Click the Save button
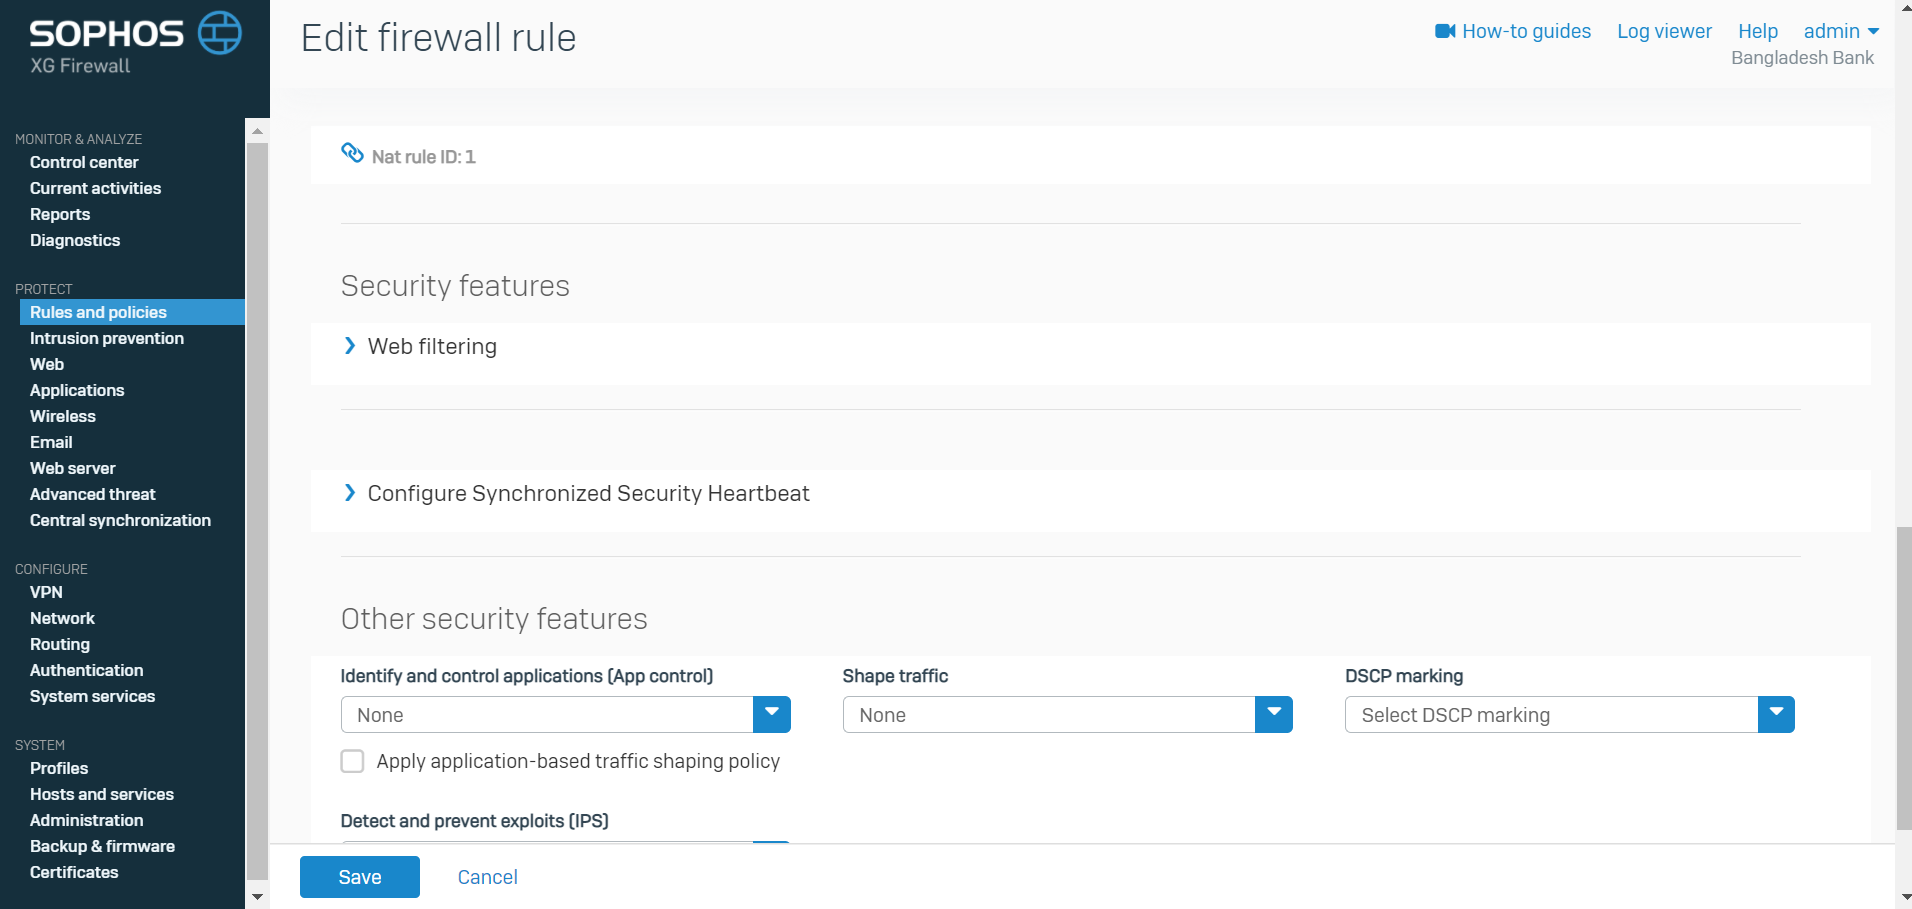Image resolution: width=1912 pixels, height=909 pixels. [x=360, y=877]
